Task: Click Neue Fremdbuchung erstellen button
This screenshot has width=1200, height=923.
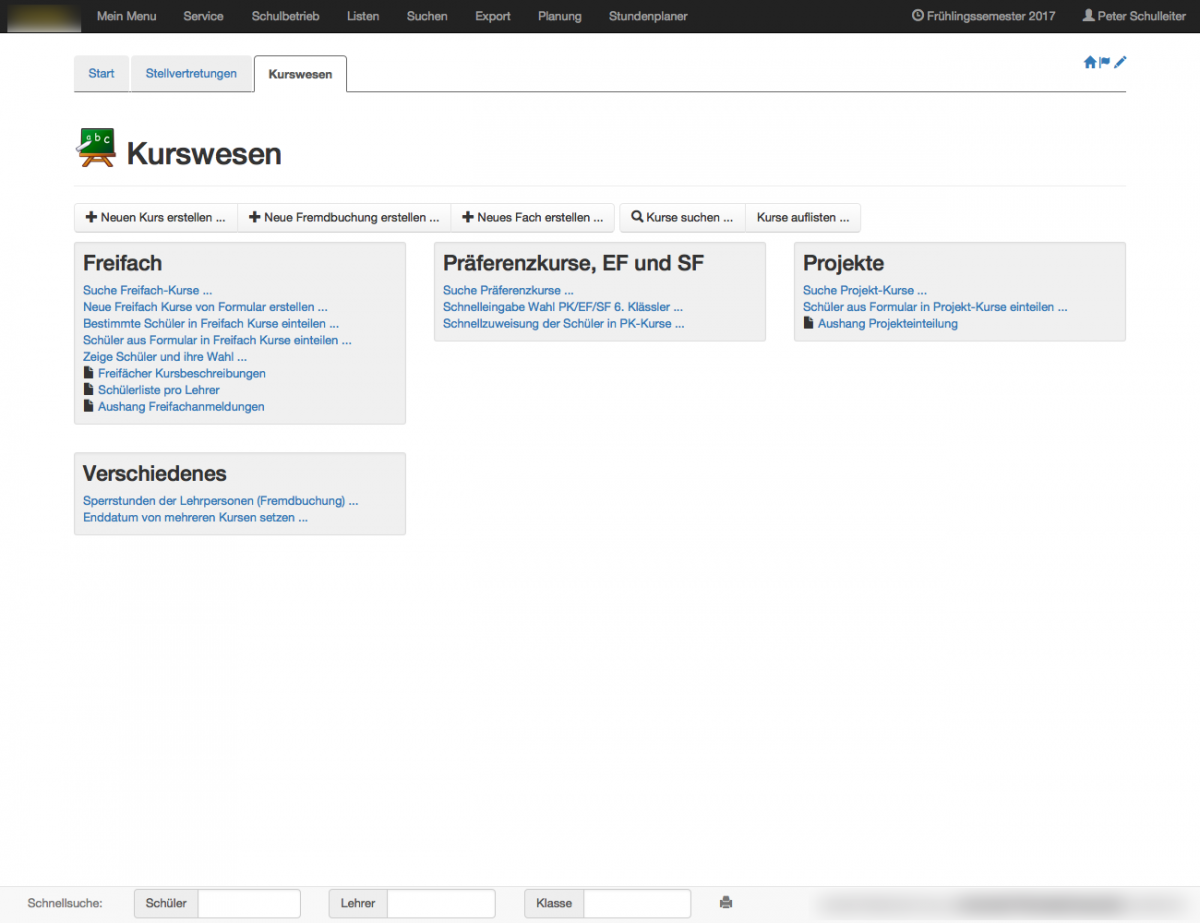Action: point(344,217)
